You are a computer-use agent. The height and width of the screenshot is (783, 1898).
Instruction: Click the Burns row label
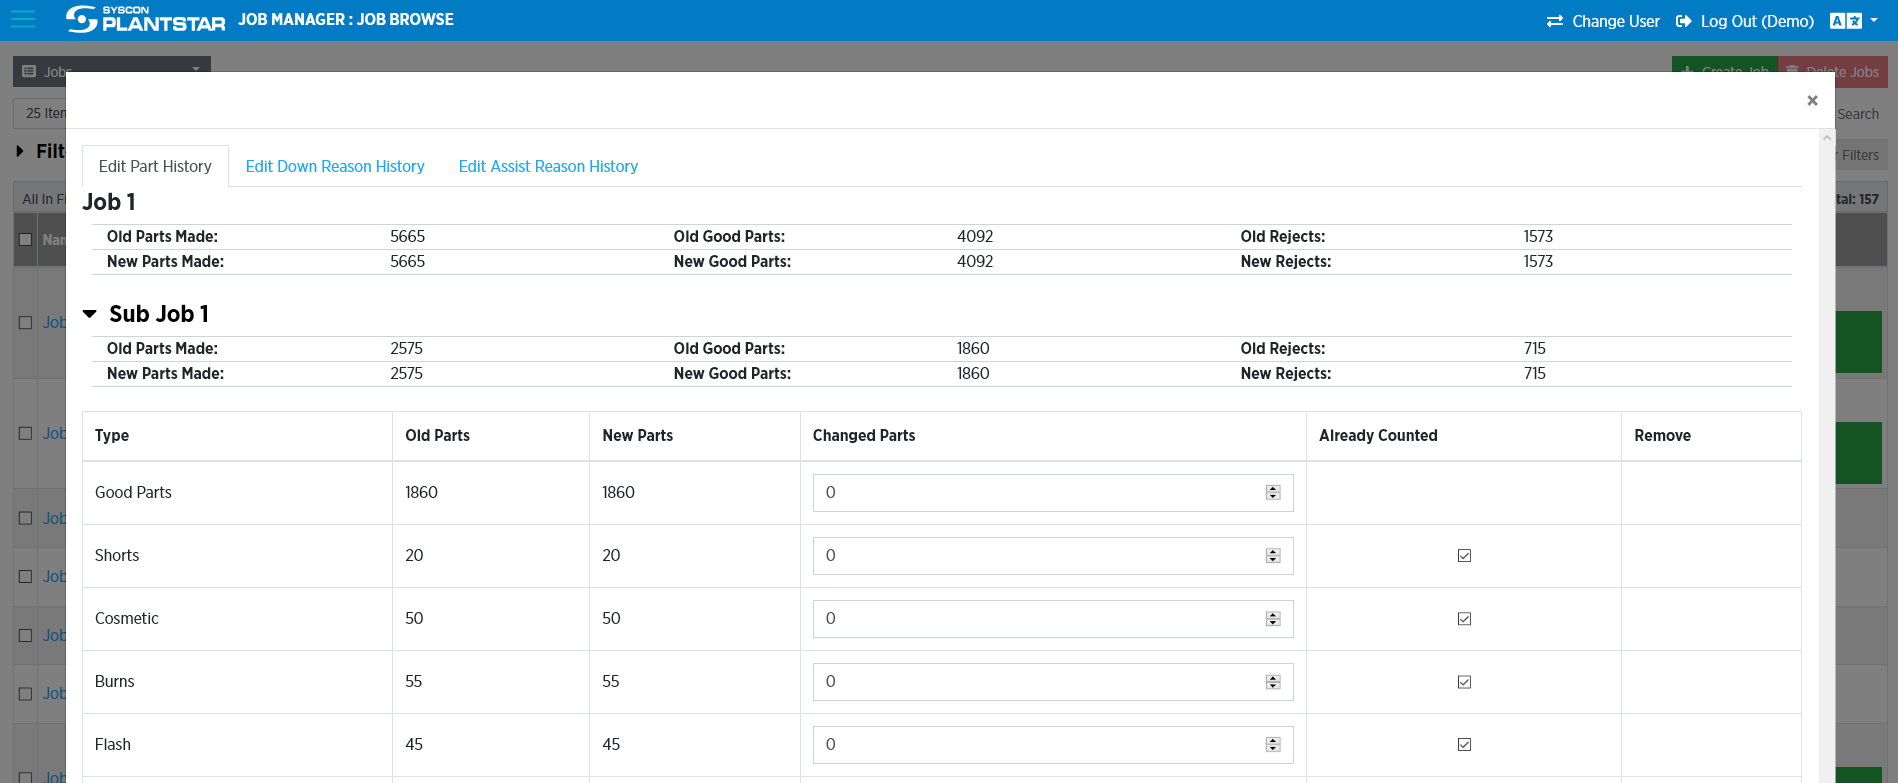pyautogui.click(x=114, y=682)
